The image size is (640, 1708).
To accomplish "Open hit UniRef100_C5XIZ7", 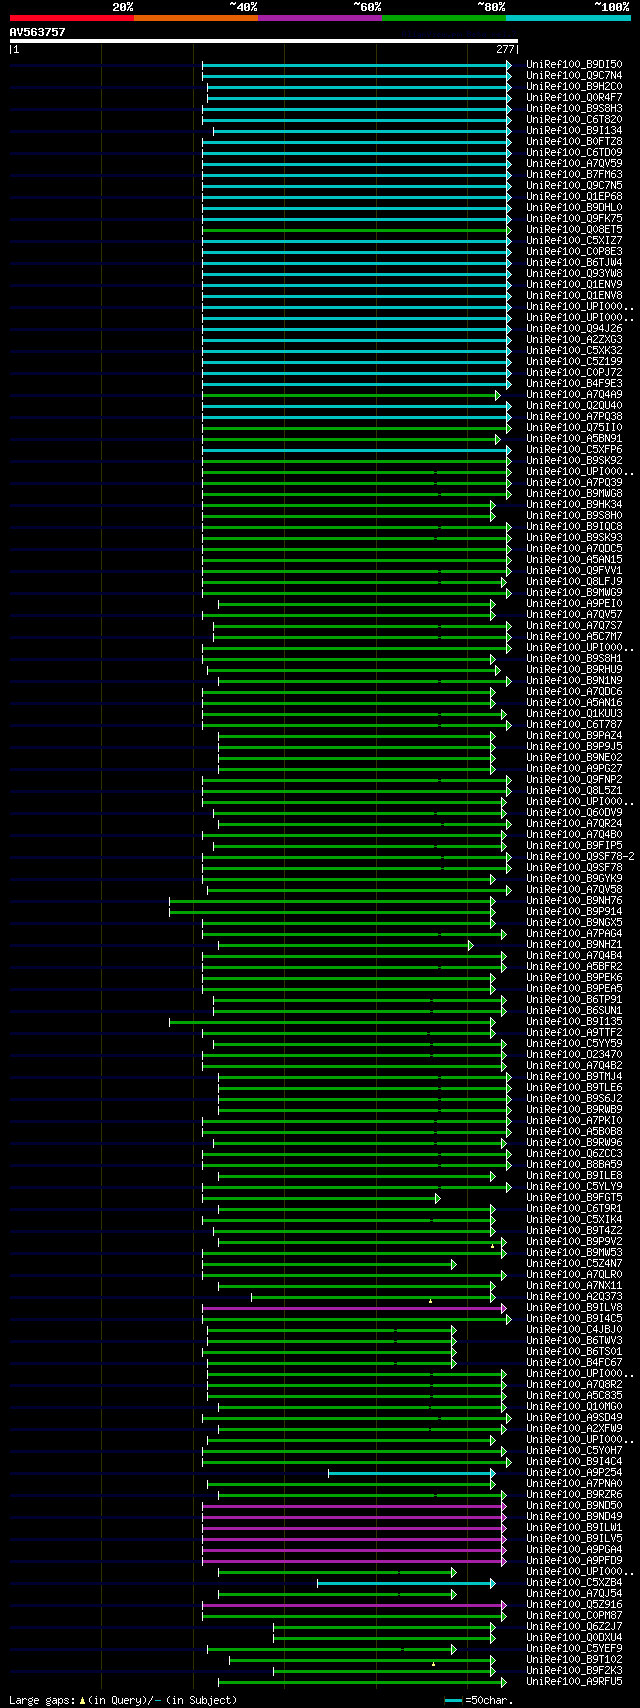I will pos(574,241).
